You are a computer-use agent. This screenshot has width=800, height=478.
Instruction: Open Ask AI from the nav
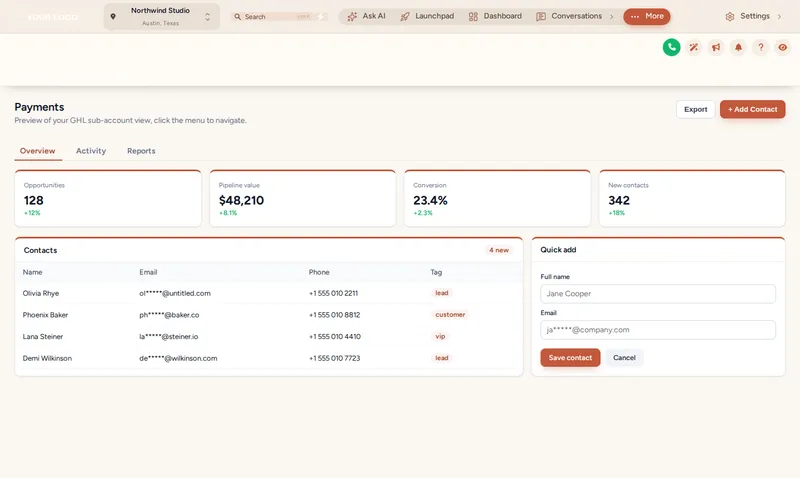coord(366,16)
